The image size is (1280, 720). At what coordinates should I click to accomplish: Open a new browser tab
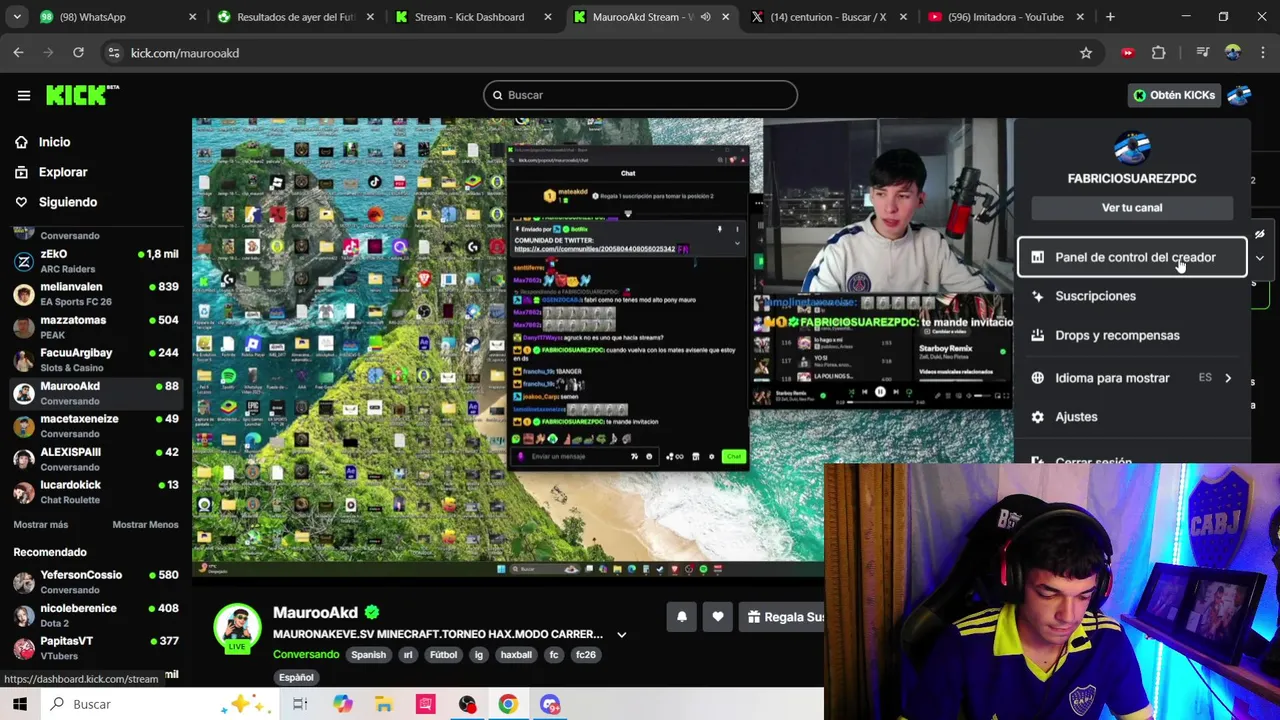point(1110,17)
